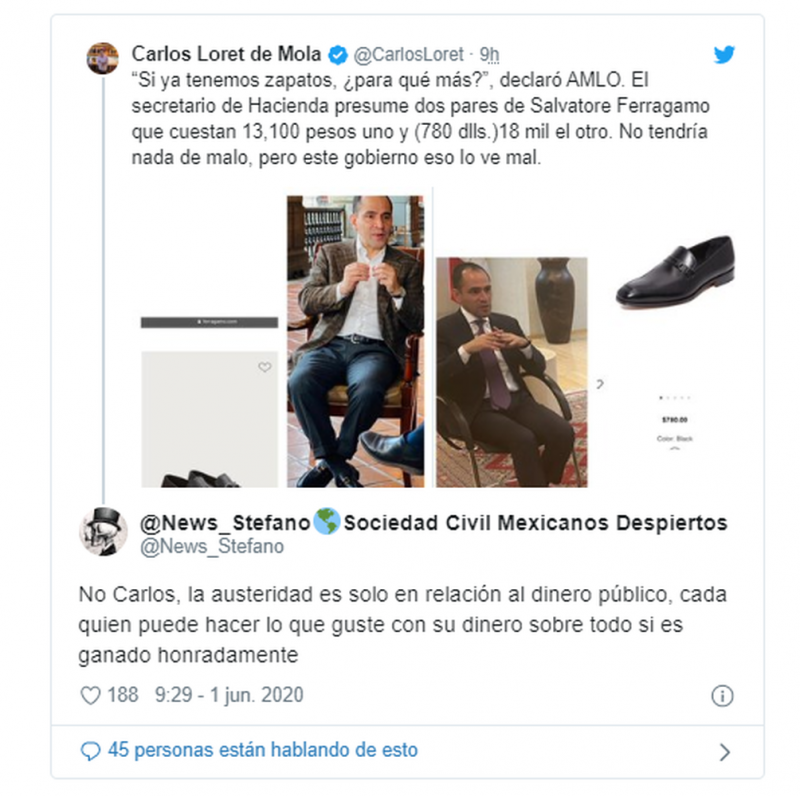The image size is (800, 796).
Task: Open the @CarlosLoret handle link
Action: click(x=408, y=55)
